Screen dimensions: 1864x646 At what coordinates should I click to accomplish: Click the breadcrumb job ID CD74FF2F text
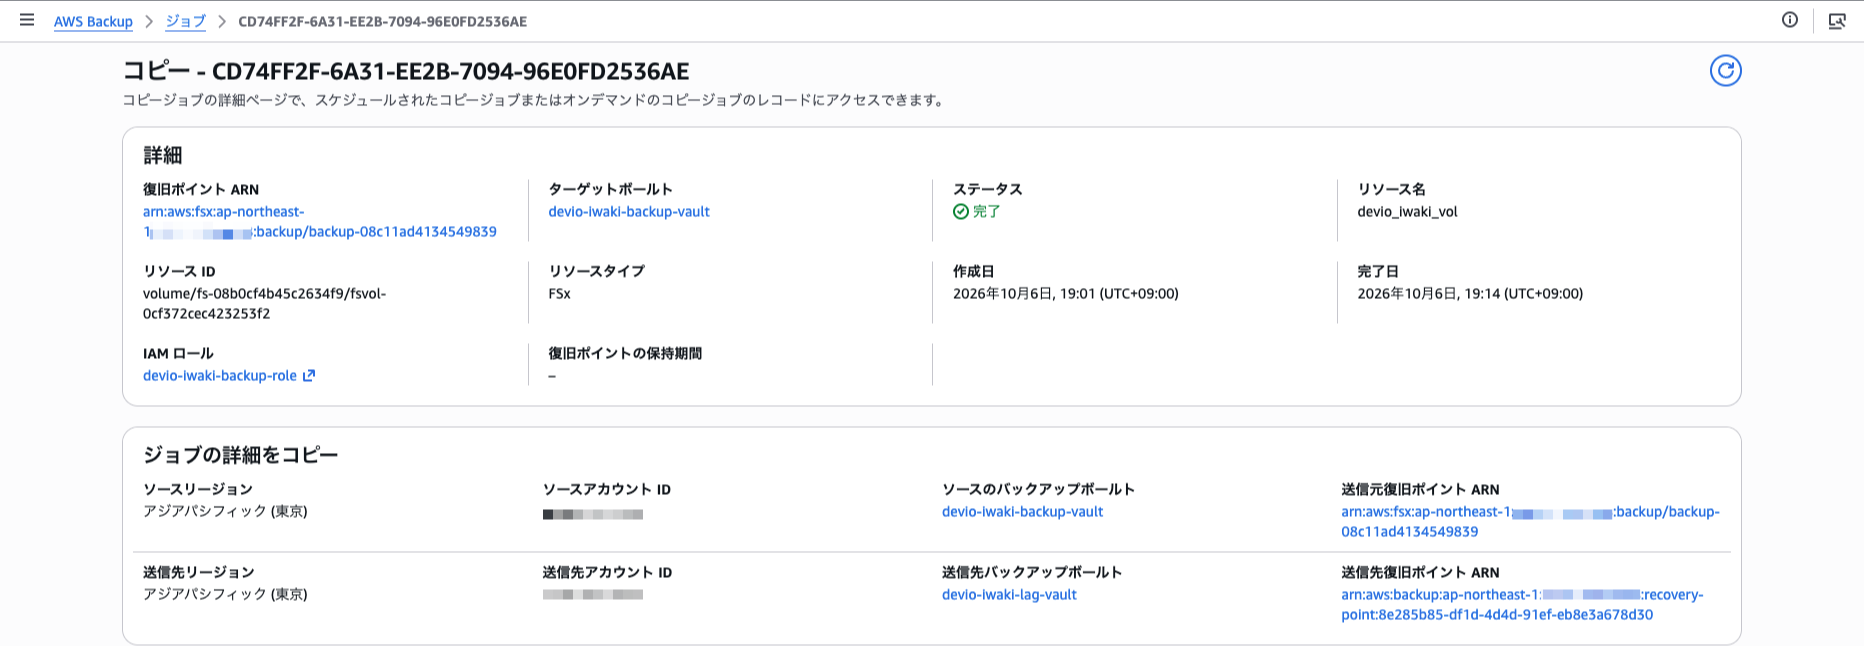(x=382, y=22)
